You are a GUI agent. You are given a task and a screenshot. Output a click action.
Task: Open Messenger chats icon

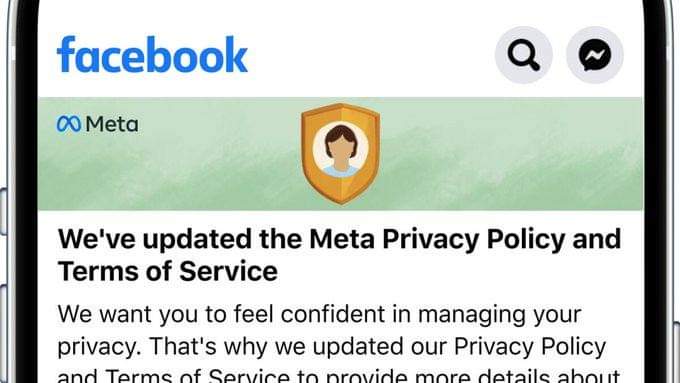coord(595,55)
